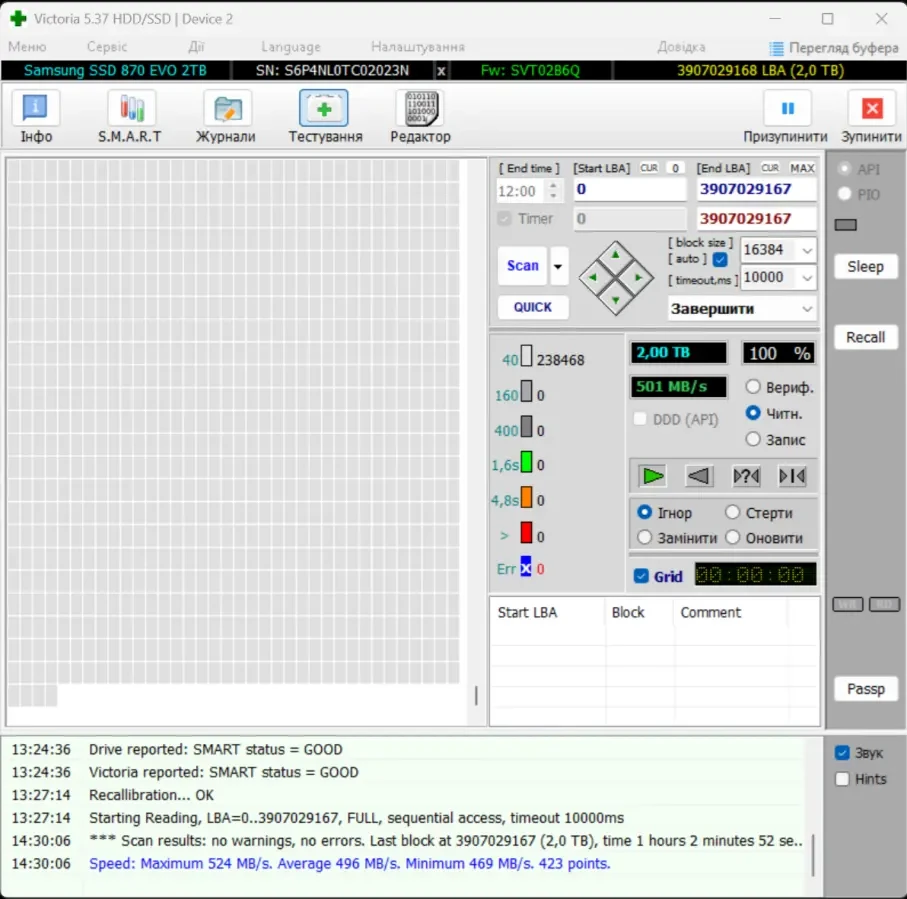Click the Err blue X block indicator
The width and height of the screenshot is (907, 899).
526,567
